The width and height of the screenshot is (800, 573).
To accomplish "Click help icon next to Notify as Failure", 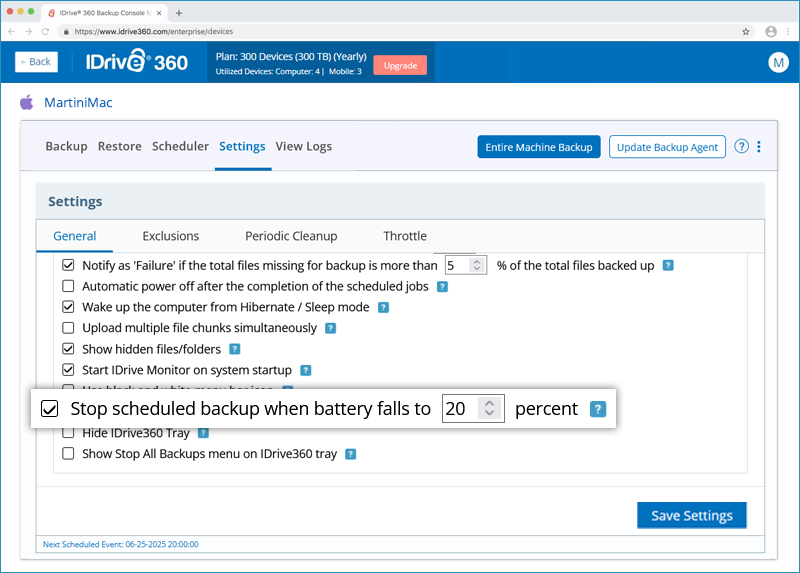I will (668, 265).
